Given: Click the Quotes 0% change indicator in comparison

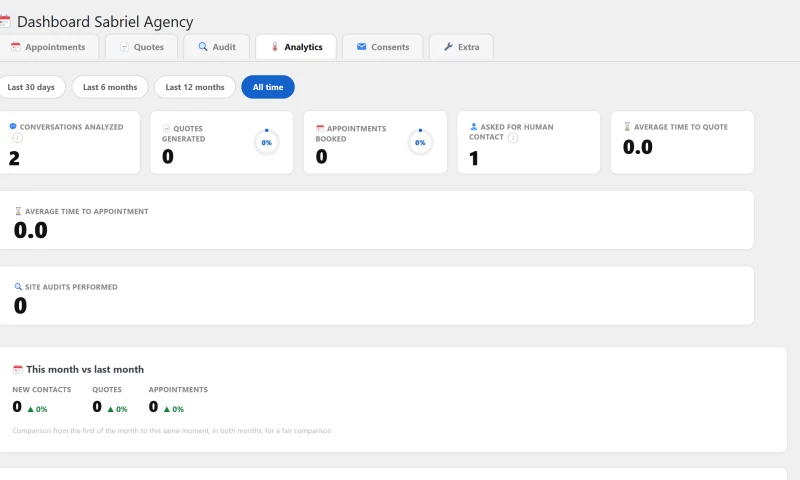Looking at the screenshot, I should (117, 409).
